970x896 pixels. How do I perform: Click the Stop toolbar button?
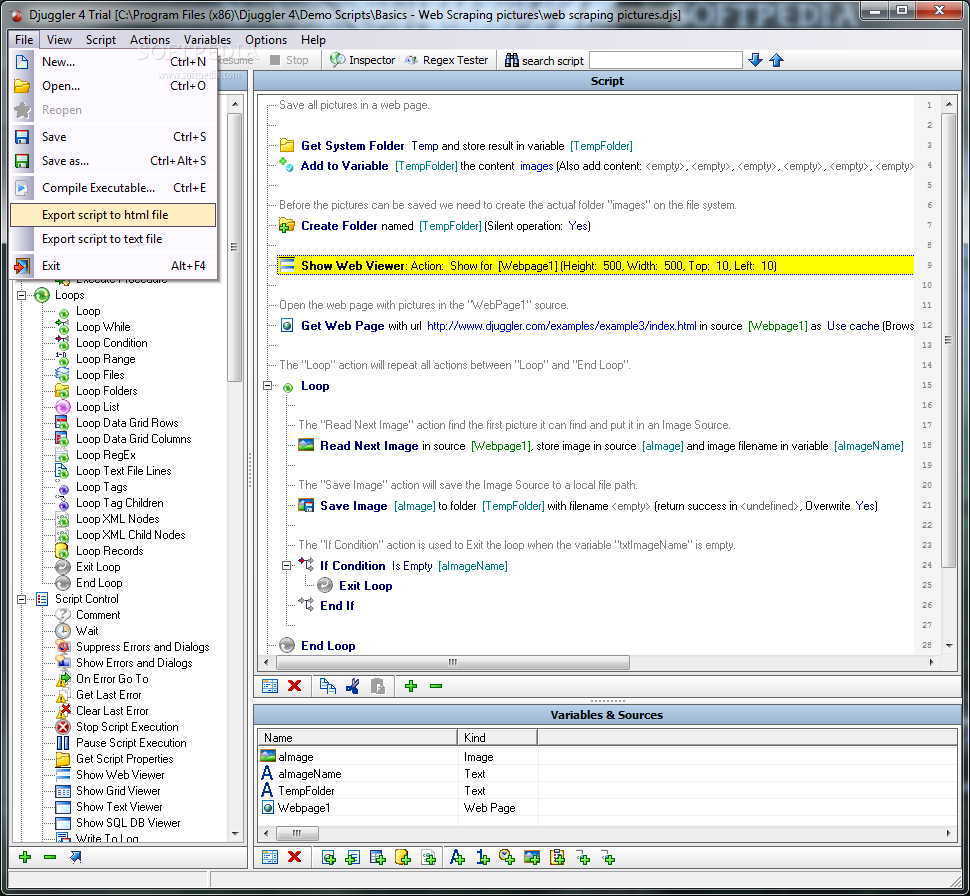tap(290, 60)
